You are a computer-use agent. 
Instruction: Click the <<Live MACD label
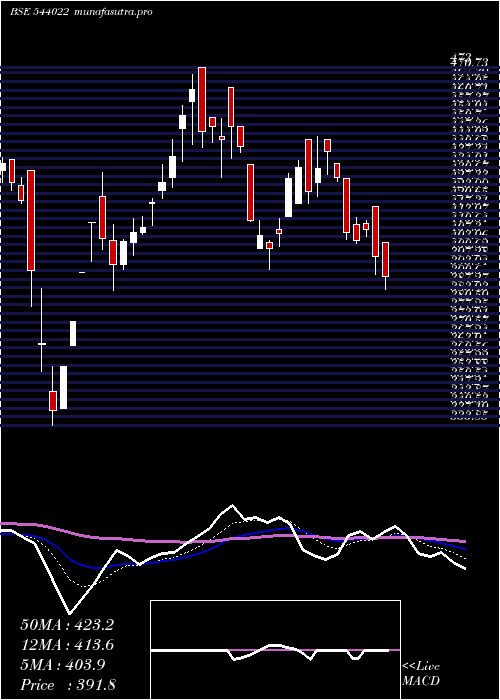pyautogui.click(x=421, y=674)
